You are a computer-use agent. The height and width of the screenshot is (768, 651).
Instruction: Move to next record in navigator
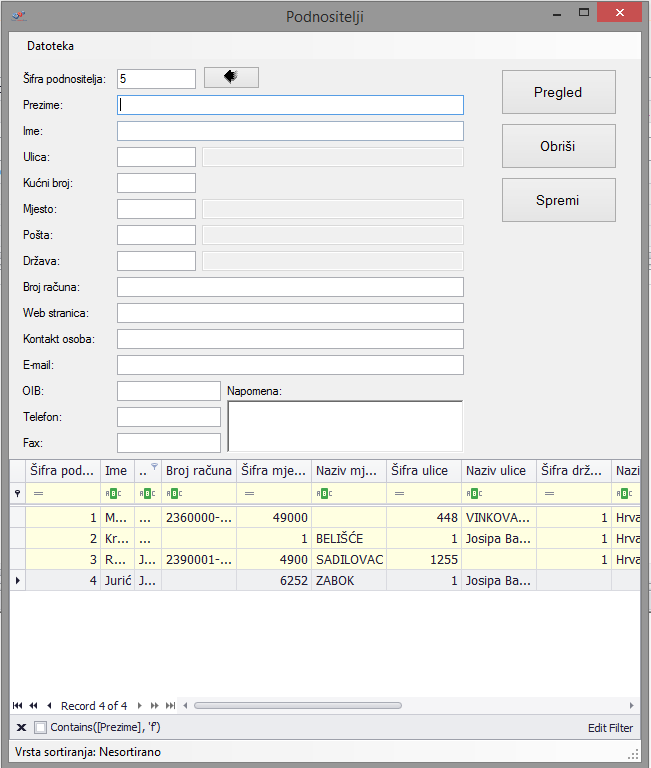coord(140,706)
